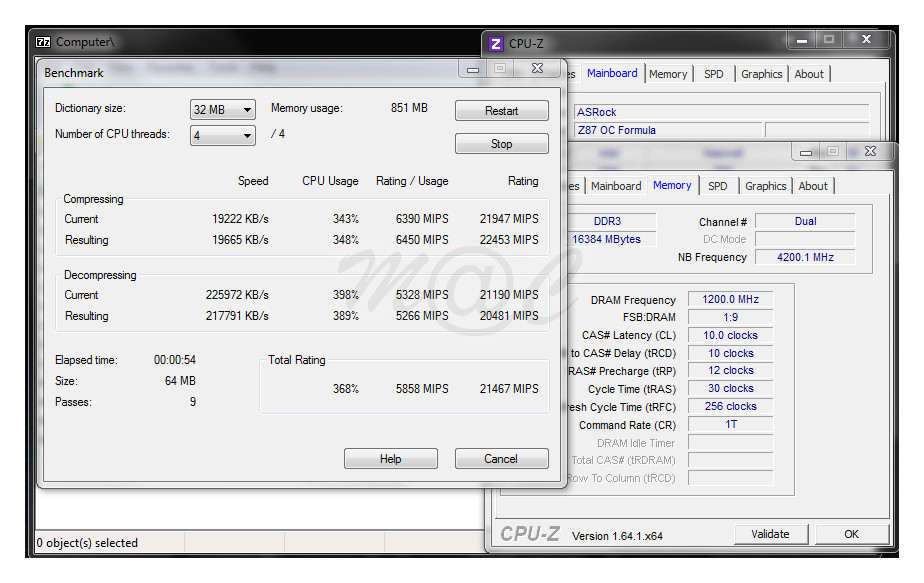The height and width of the screenshot is (583, 924).
Task: Select Graphics tab in front CPU-Z window
Action: tap(765, 186)
